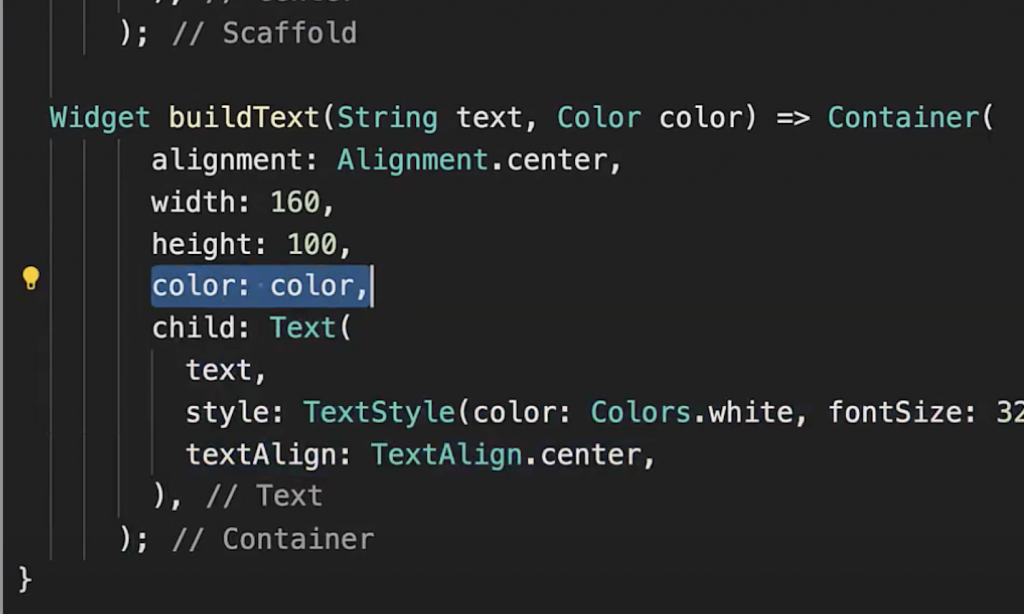
Task: Click the String parameter type
Action: 387,118
